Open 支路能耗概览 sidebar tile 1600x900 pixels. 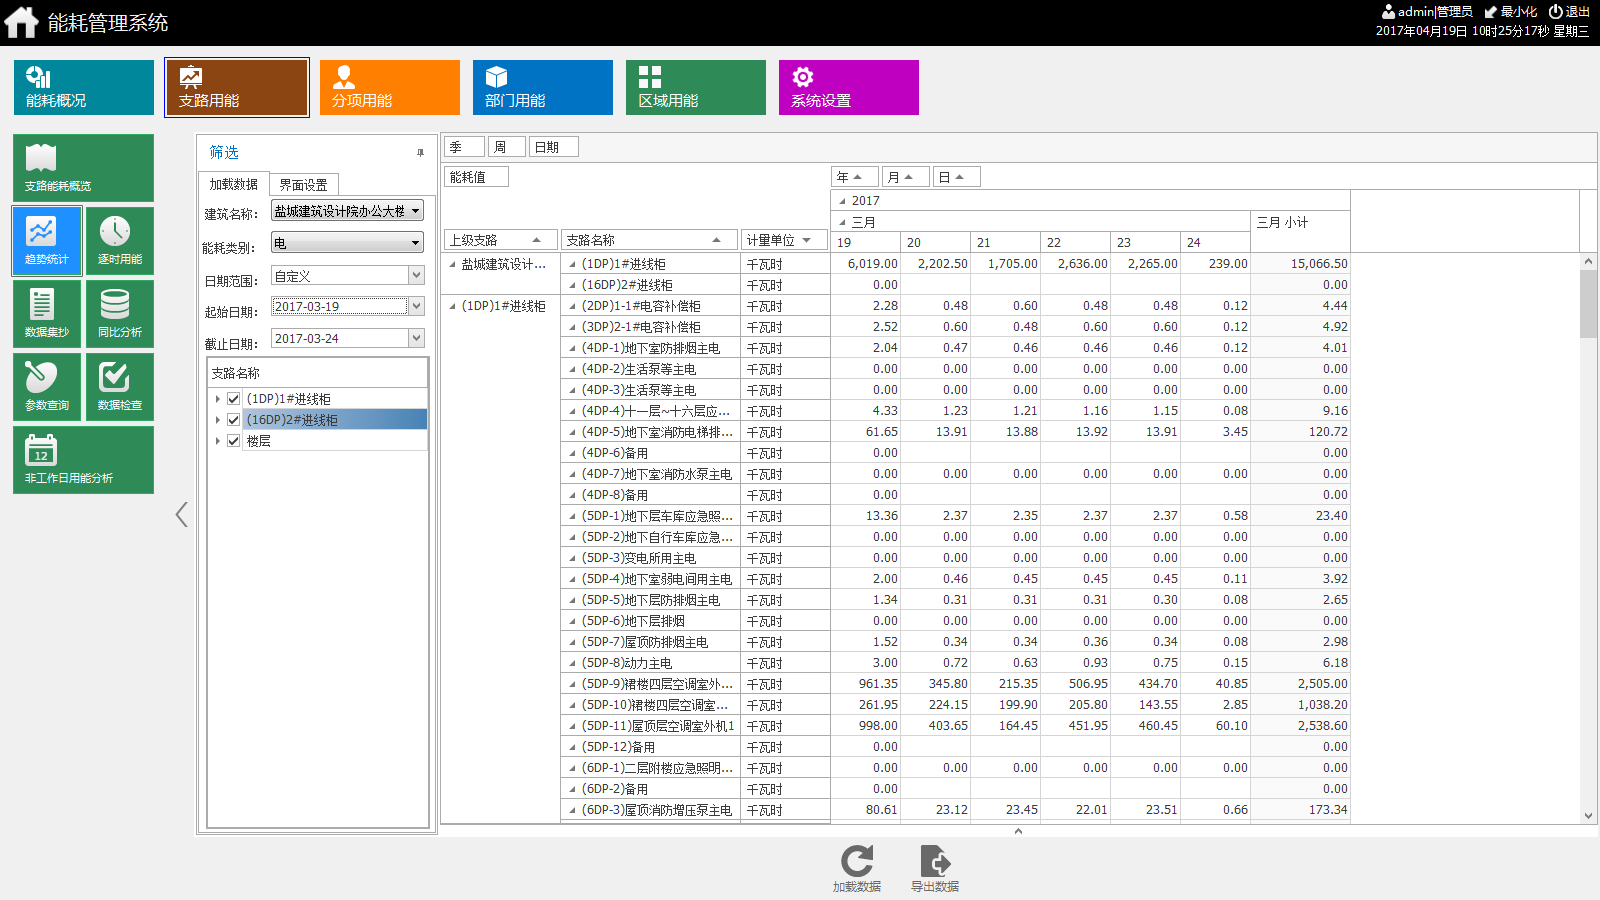point(84,168)
